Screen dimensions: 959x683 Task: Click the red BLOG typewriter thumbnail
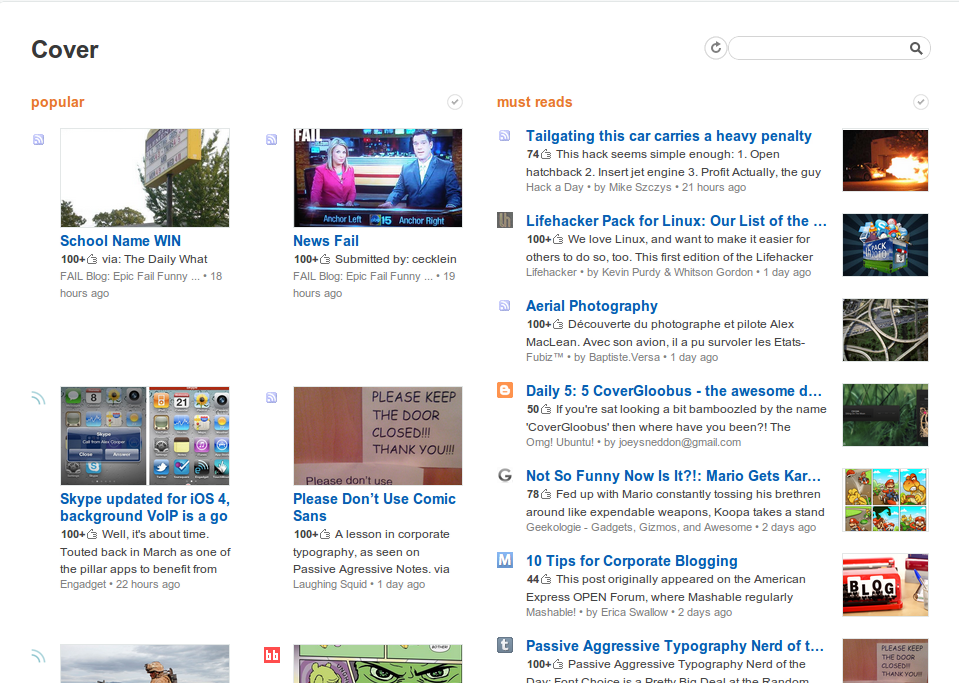[x=885, y=585]
